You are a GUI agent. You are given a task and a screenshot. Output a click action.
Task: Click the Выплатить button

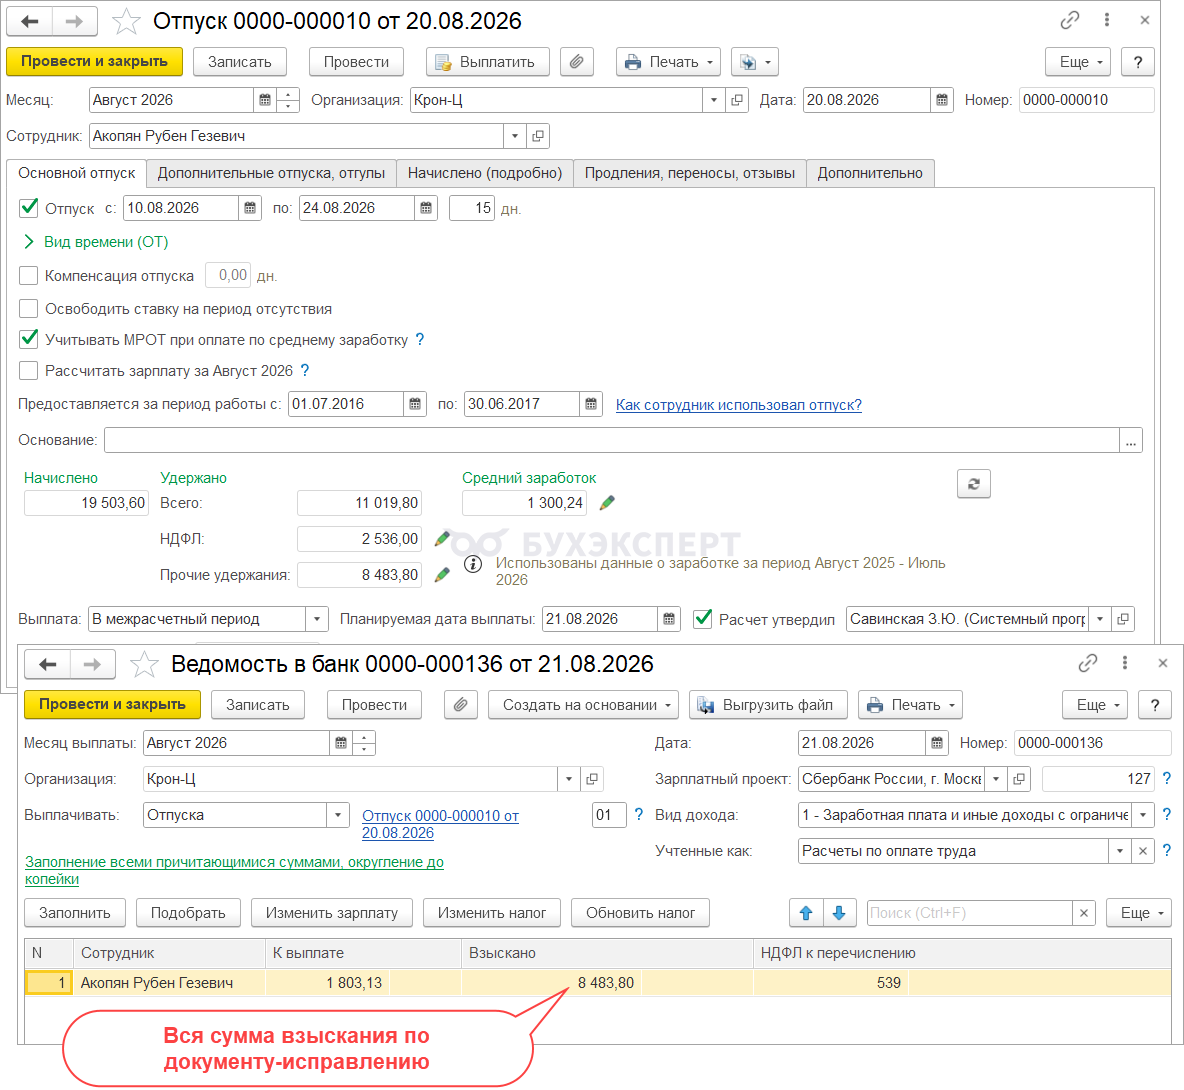click(488, 62)
